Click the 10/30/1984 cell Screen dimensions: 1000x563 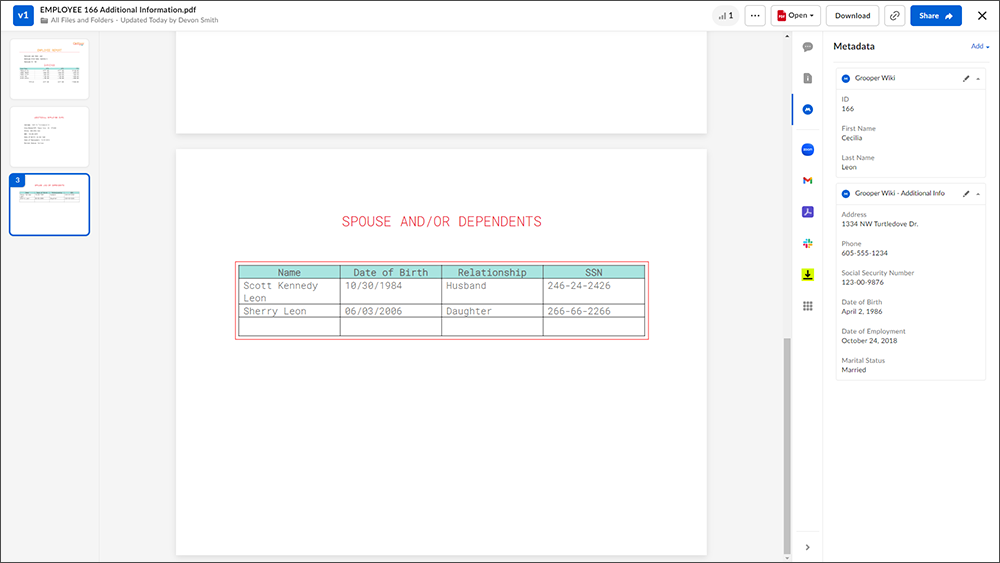point(390,291)
